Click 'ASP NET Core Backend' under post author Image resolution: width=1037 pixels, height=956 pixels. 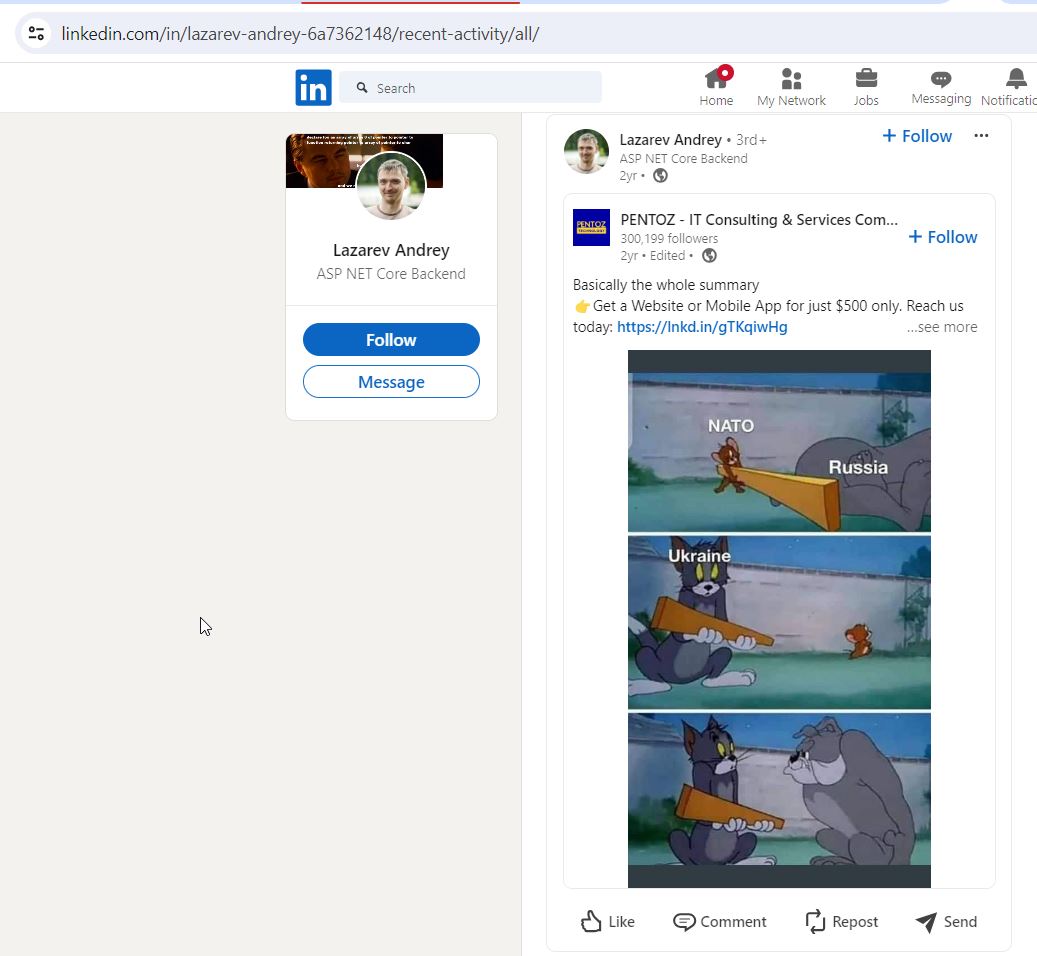click(683, 159)
